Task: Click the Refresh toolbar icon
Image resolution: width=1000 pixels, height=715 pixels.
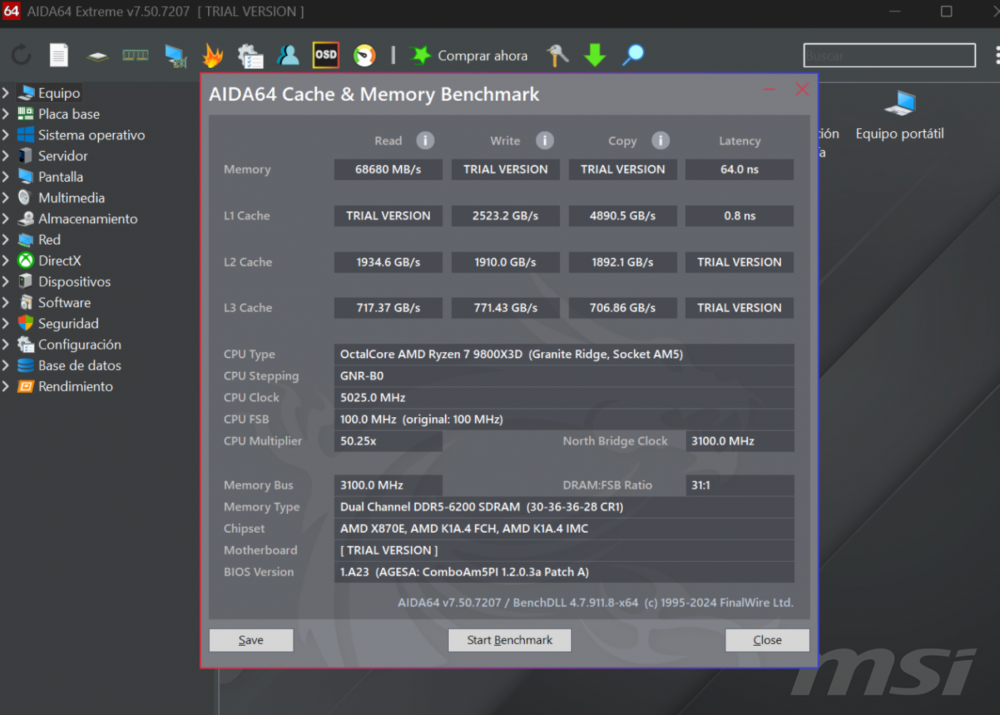Action: pos(21,56)
